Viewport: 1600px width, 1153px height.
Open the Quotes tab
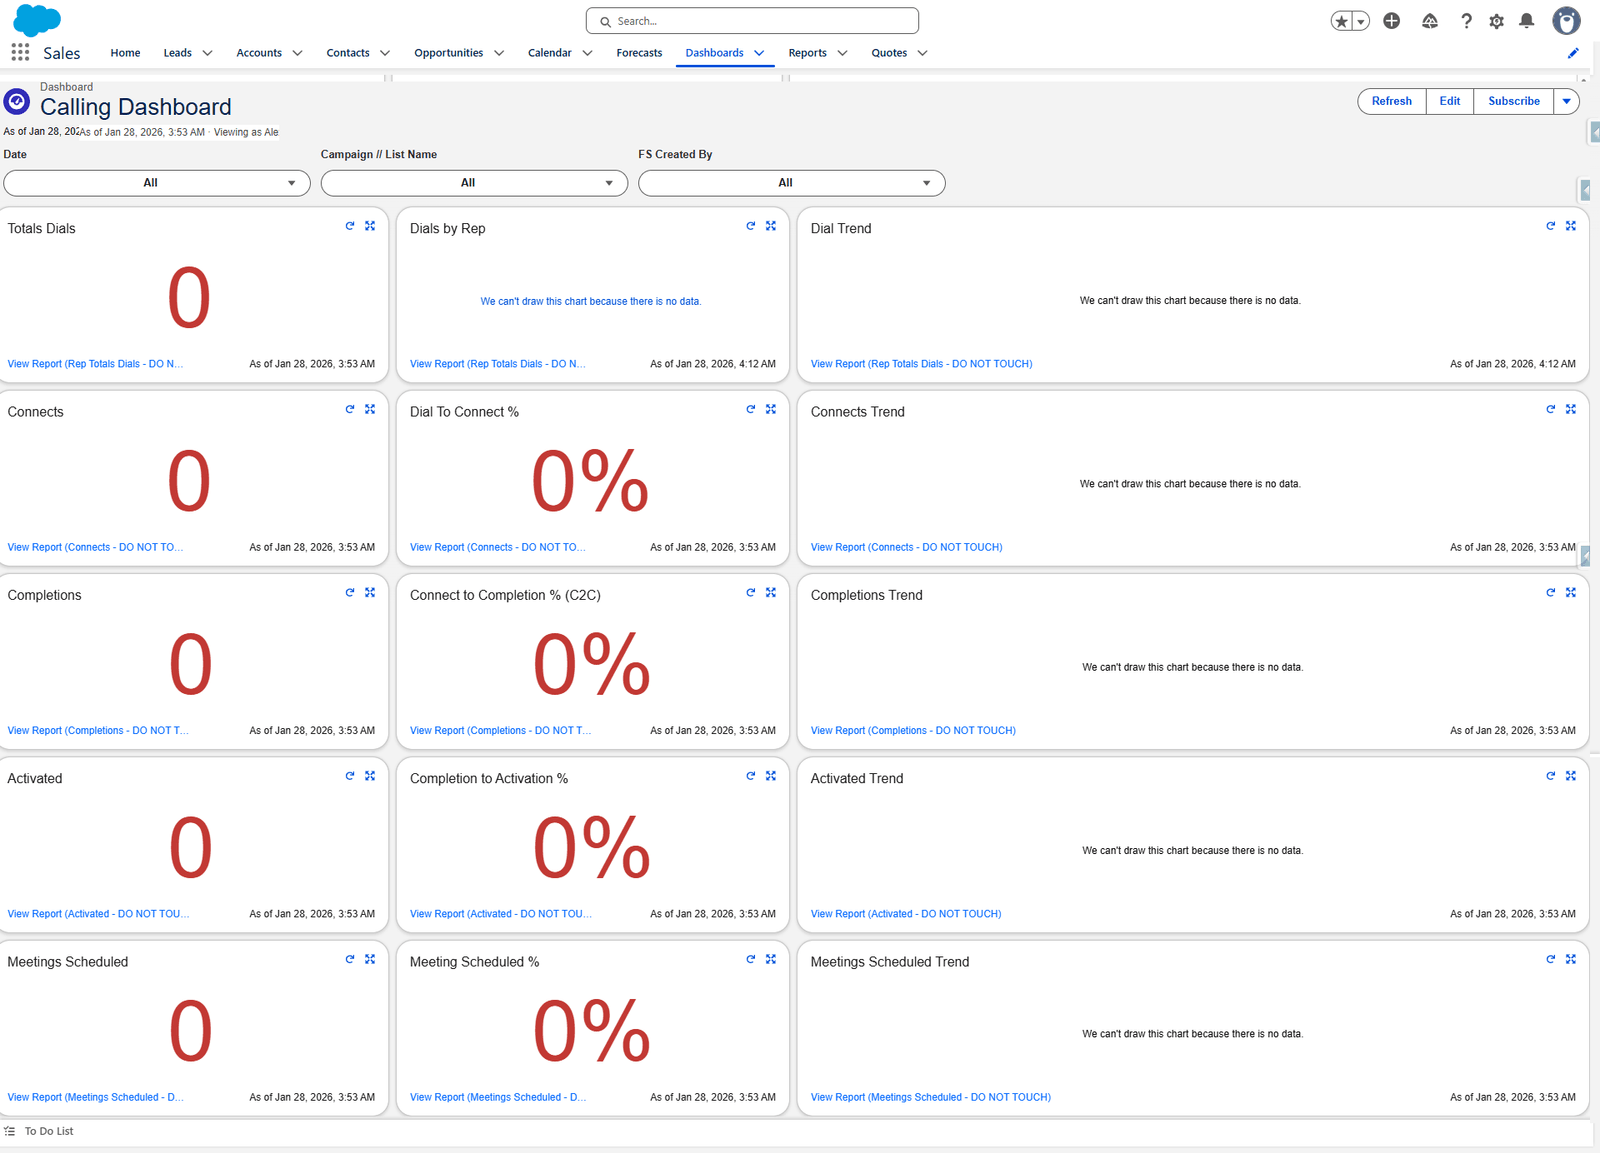[889, 53]
